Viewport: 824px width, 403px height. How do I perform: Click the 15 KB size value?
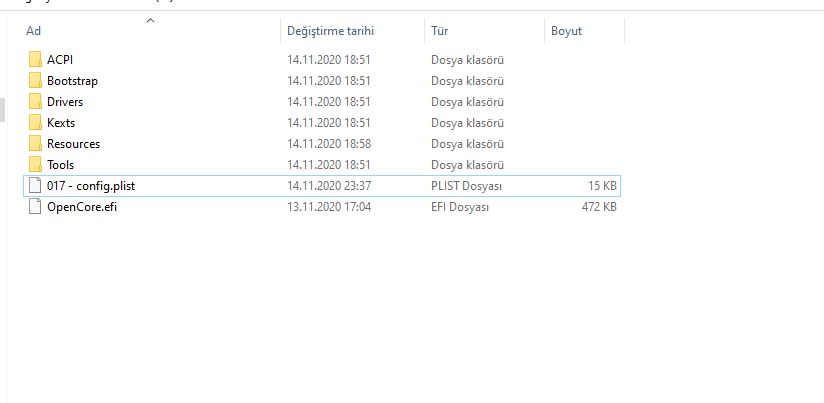pyautogui.click(x=602, y=186)
